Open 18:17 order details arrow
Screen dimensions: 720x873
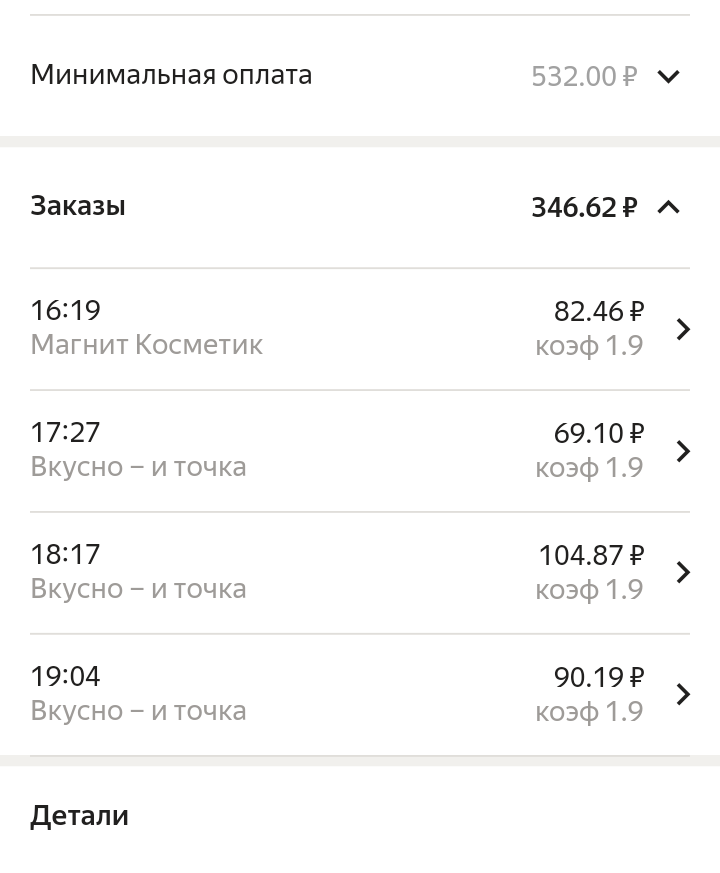(x=683, y=572)
